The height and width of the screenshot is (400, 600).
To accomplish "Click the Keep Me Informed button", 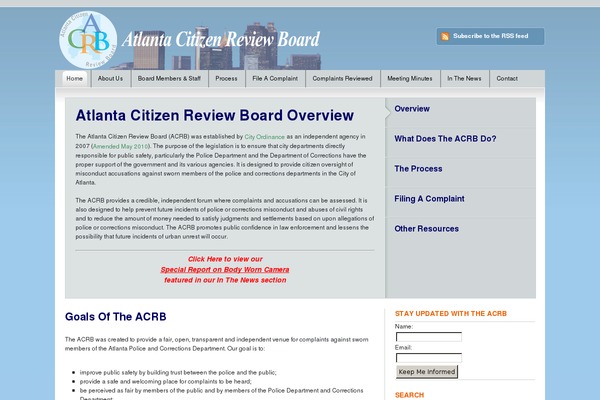I will coord(427,372).
